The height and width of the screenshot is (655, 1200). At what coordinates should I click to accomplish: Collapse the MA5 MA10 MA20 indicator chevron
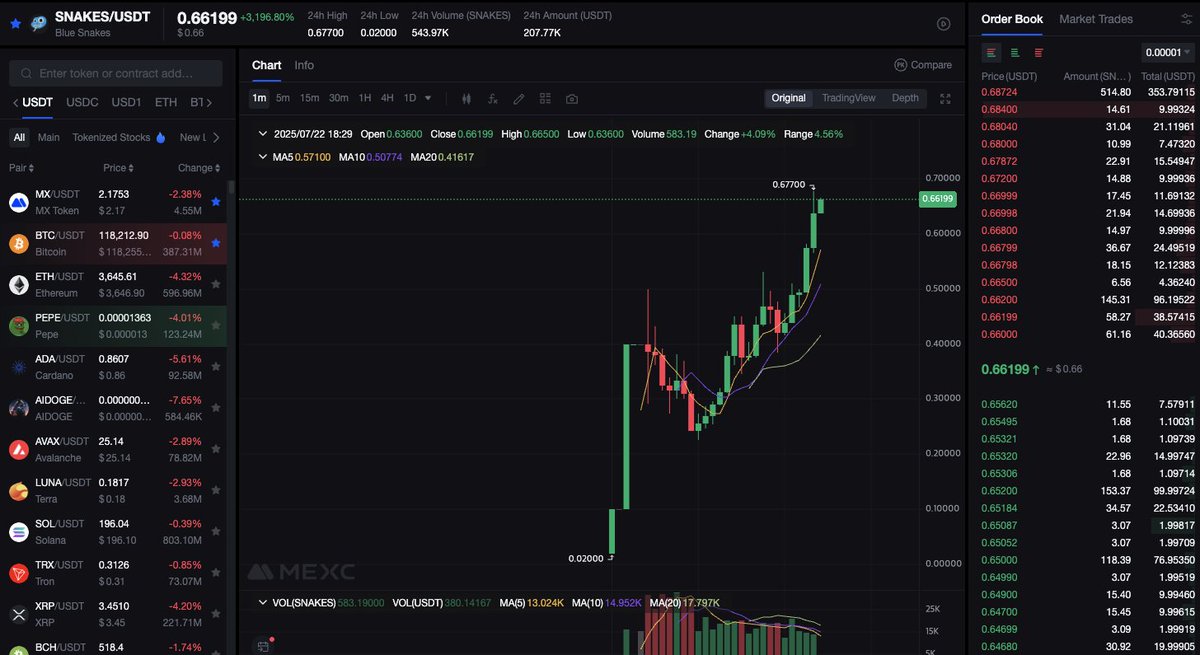point(263,157)
